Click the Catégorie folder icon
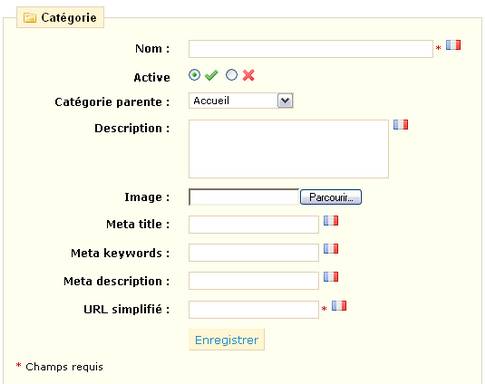 30,18
